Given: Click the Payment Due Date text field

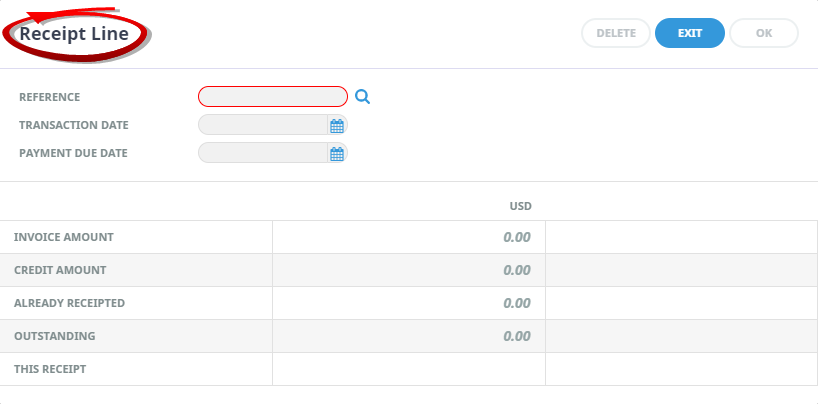Looking at the screenshot, I should (263, 153).
